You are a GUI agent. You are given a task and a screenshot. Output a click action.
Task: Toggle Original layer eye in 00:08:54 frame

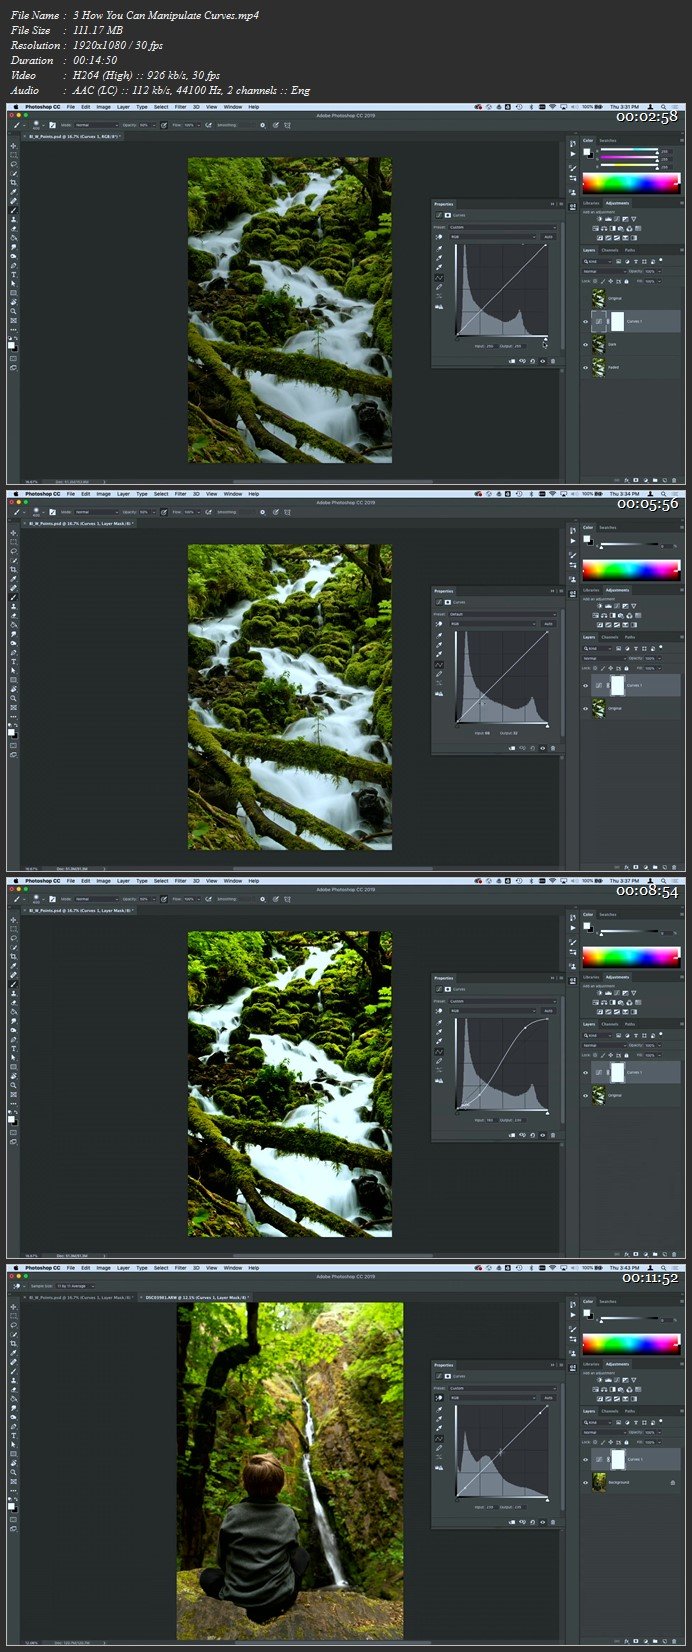(x=586, y=1095)
